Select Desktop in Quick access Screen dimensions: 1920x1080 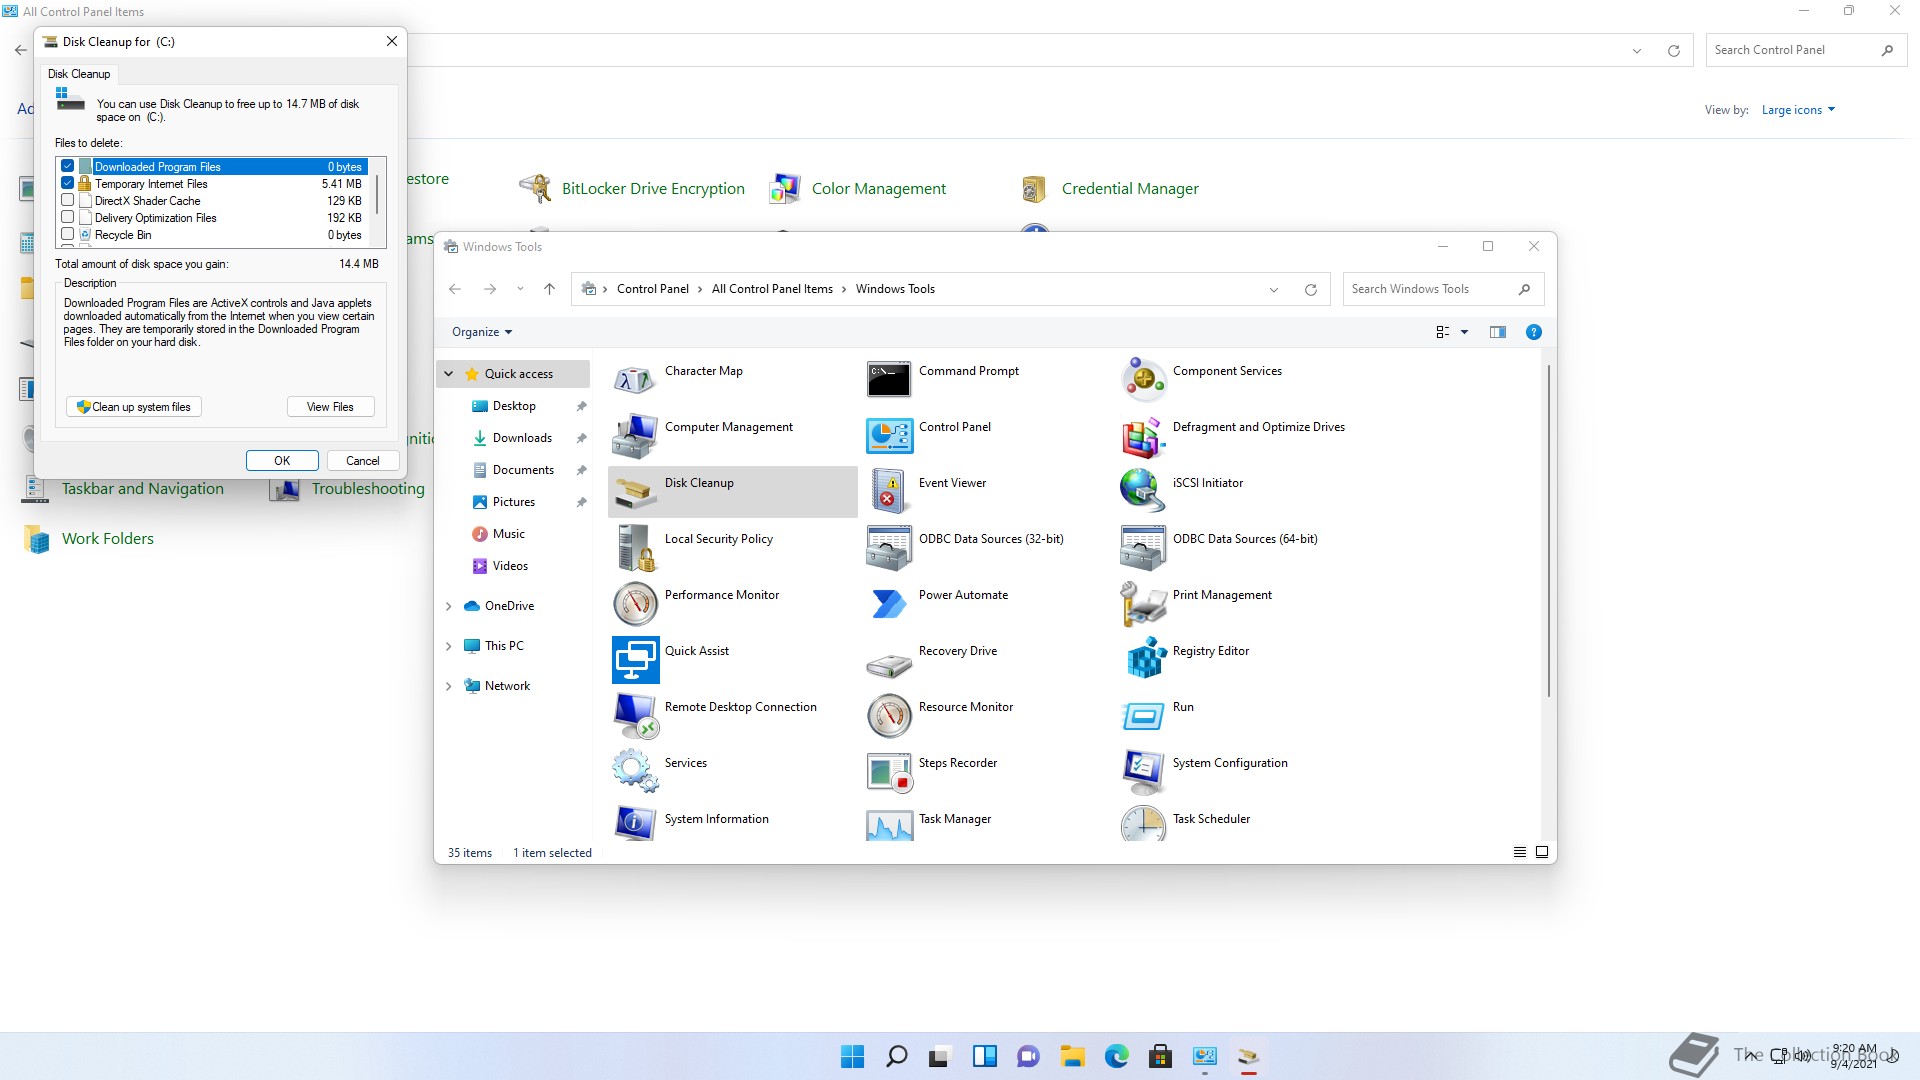pos(514,406)
